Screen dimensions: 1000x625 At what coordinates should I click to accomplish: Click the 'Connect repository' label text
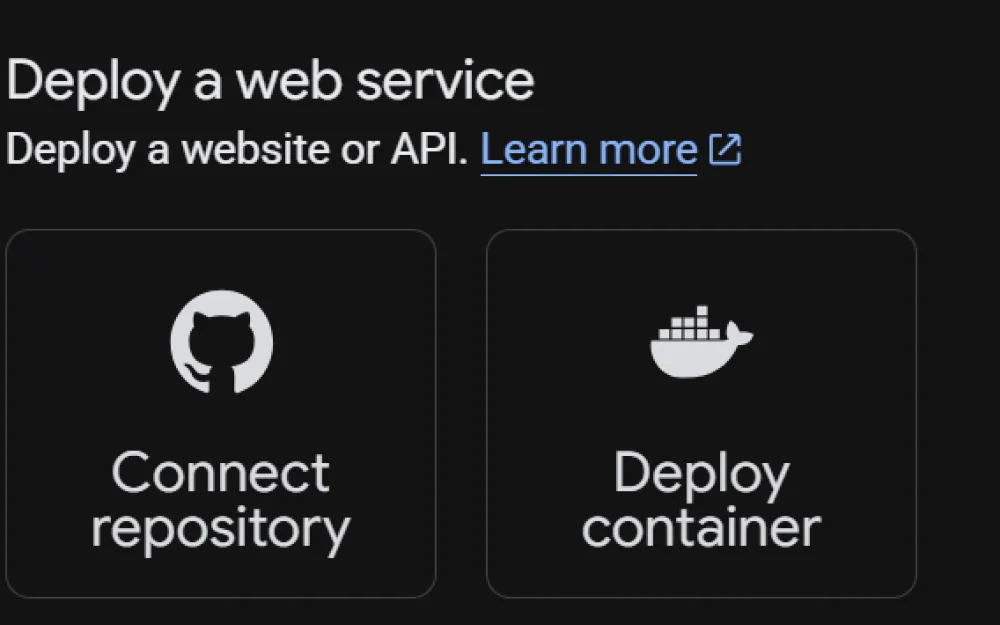tap(221, 499)
